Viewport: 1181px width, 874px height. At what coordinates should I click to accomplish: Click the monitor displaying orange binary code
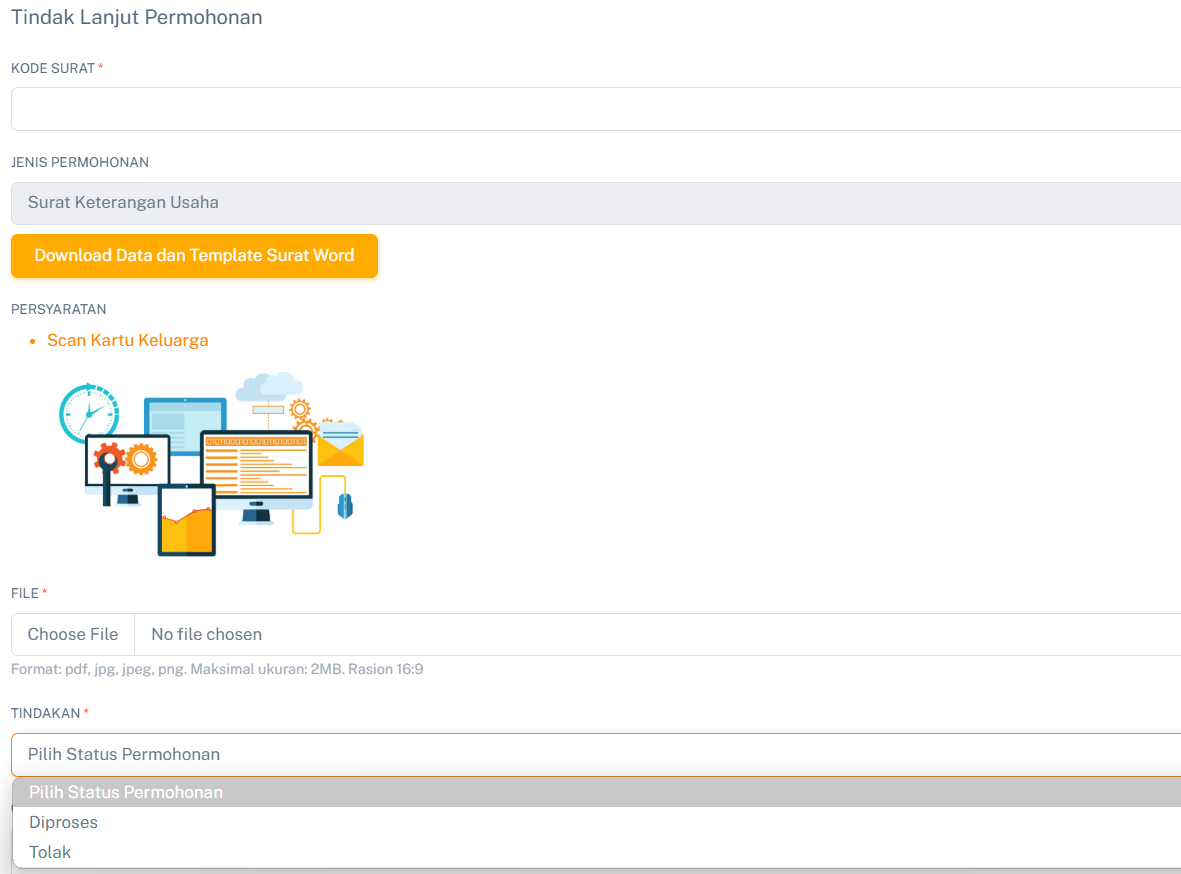pyautogui.click(x=256, y=464)
